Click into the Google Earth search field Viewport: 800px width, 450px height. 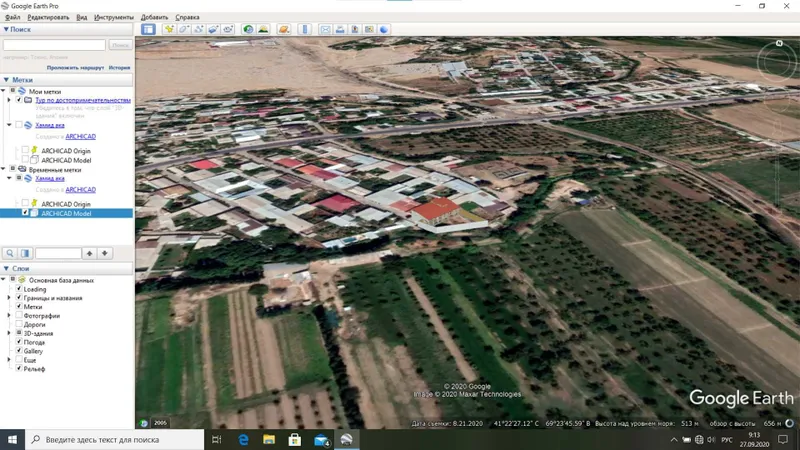pyautogui.click(x=54, y=45)
